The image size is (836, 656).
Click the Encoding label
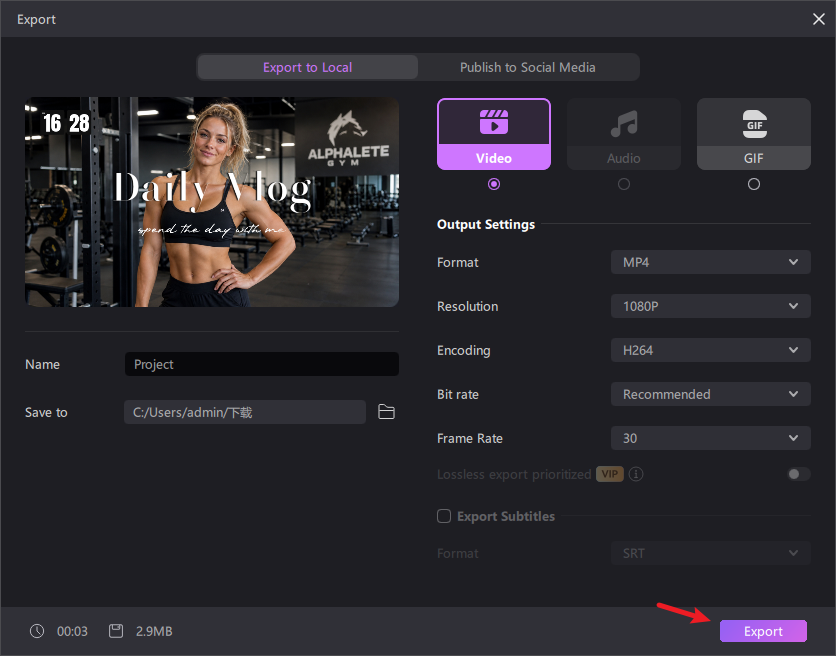463,350
